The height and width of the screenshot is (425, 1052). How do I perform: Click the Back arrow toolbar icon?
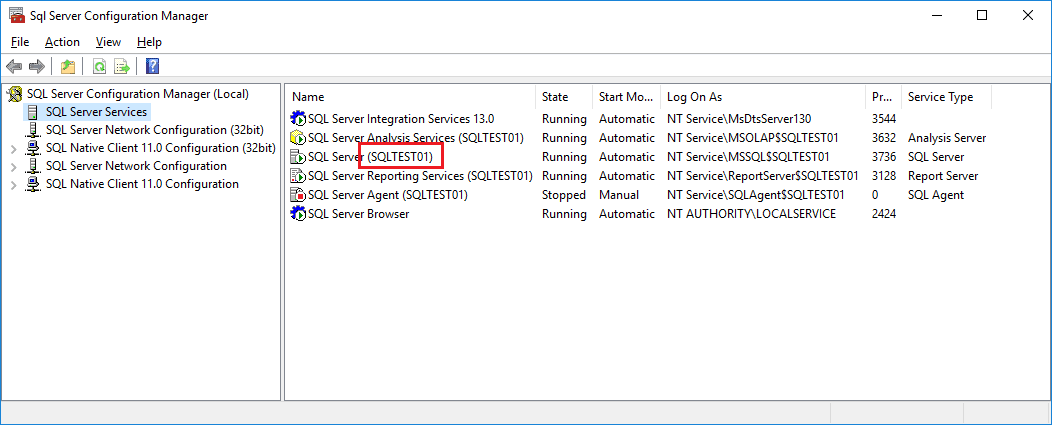[14, 67]
